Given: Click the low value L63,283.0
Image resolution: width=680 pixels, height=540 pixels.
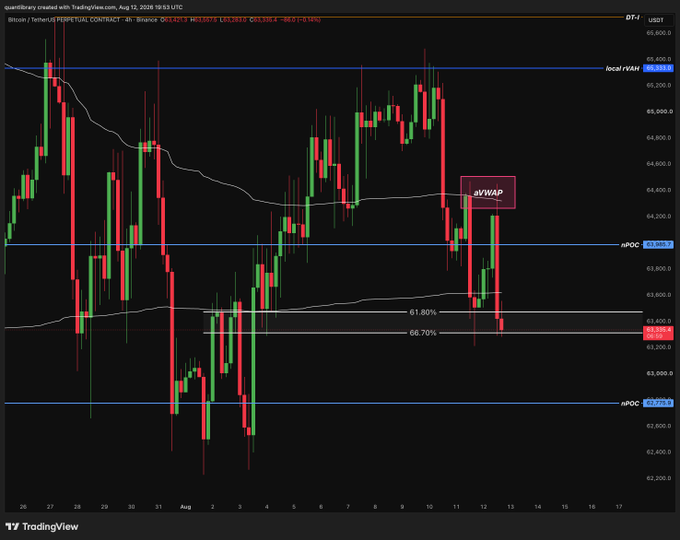Looking at the screenshot, I should click(233, 20).
